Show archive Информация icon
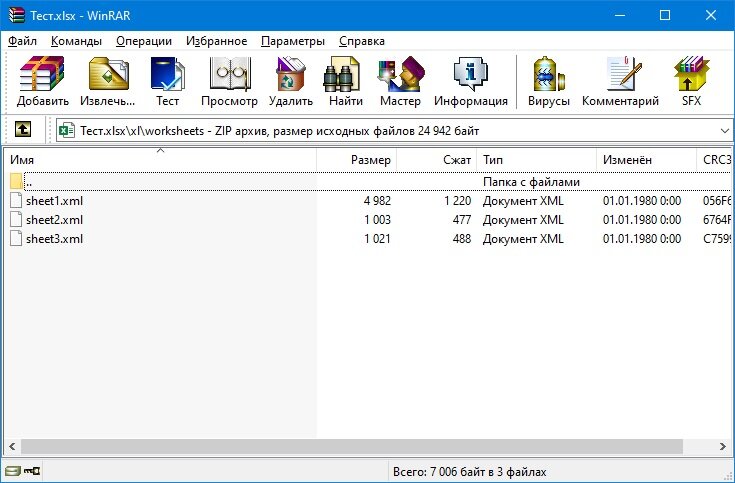Viewport: 735px width, 483px height. pos(471,74)
